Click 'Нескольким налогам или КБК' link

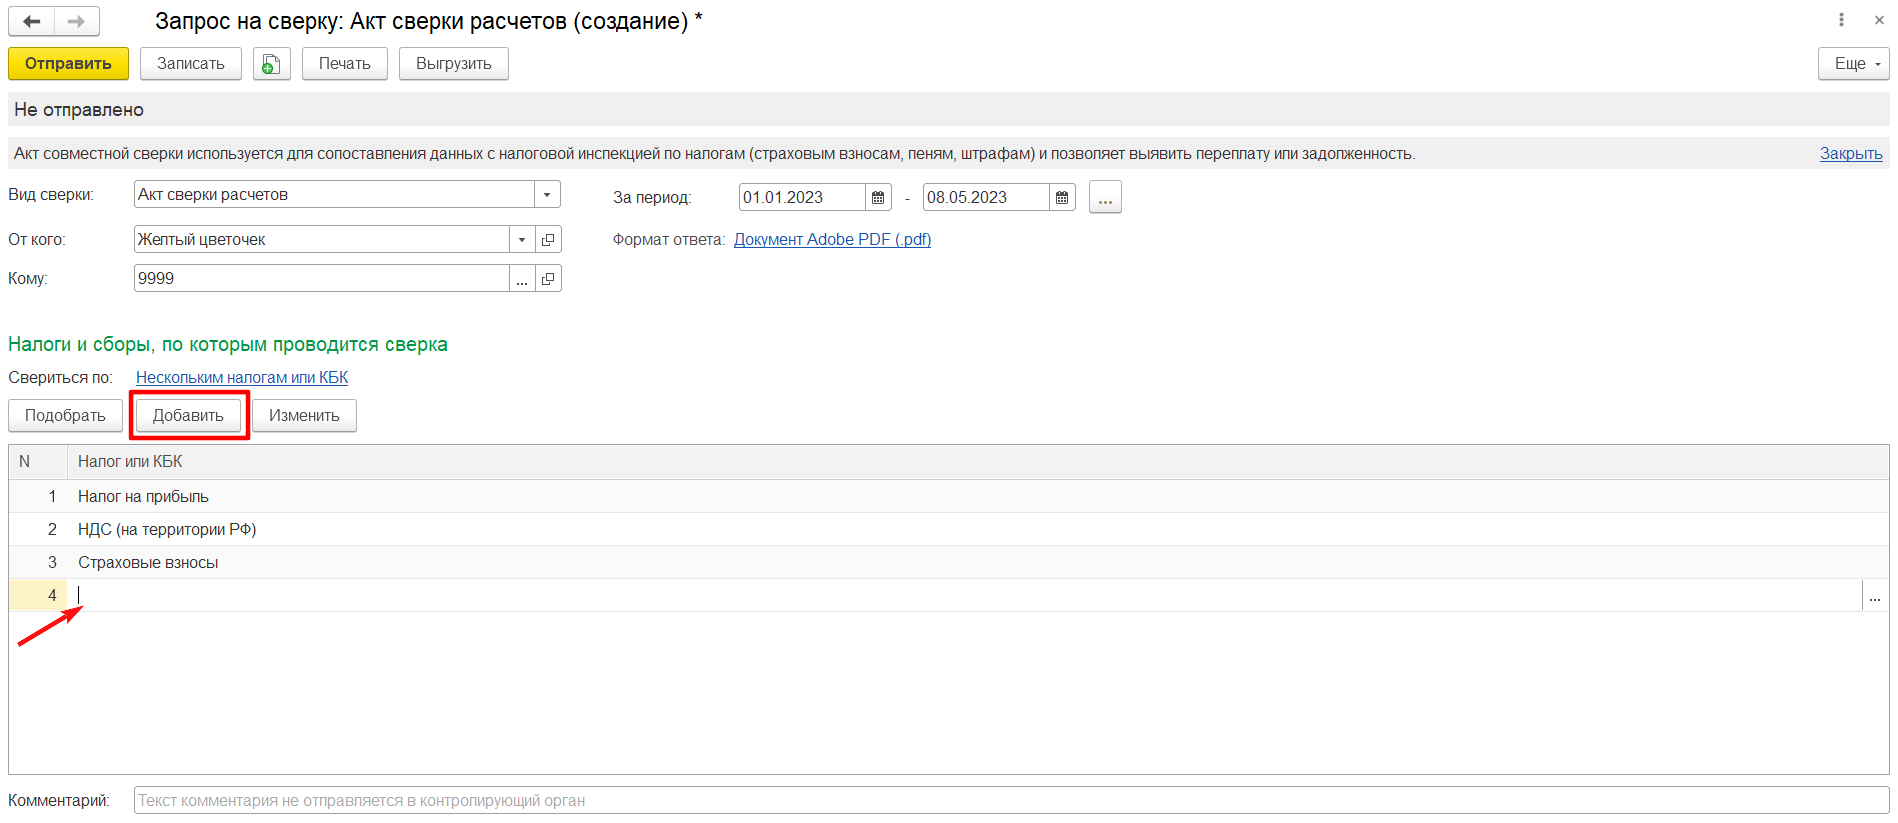(x=242, y=378)
